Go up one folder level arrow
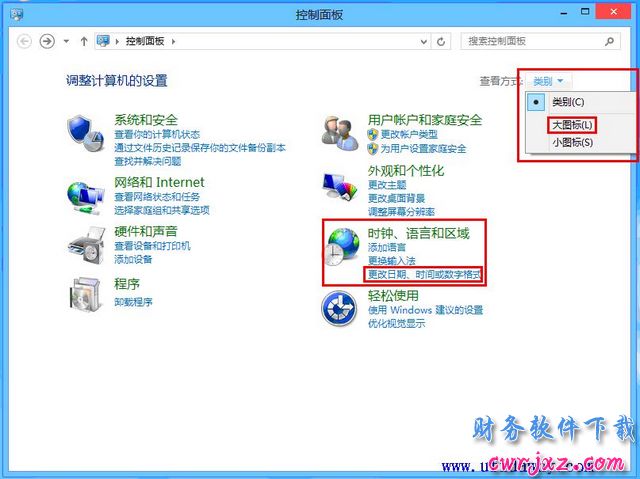 [84, 41]
